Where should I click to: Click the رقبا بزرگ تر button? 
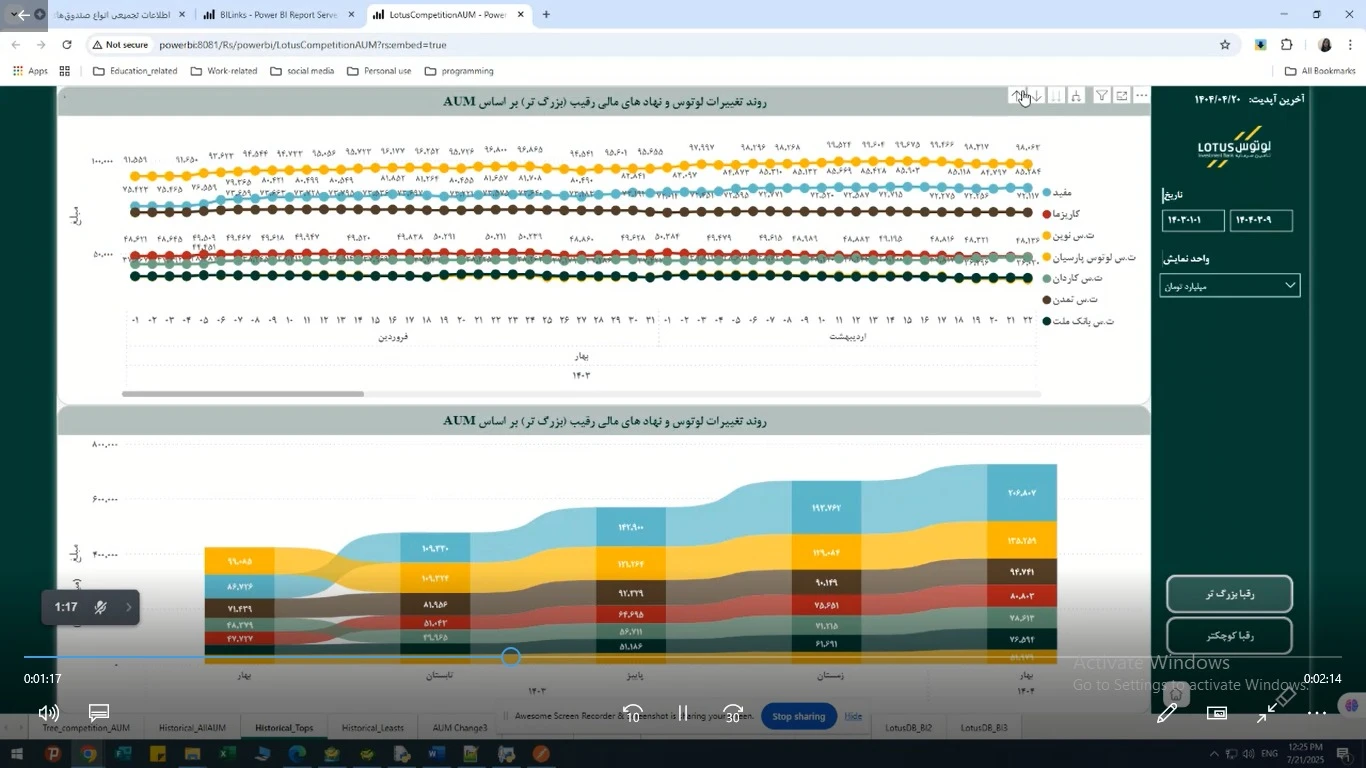click(x=1229, y=594)
